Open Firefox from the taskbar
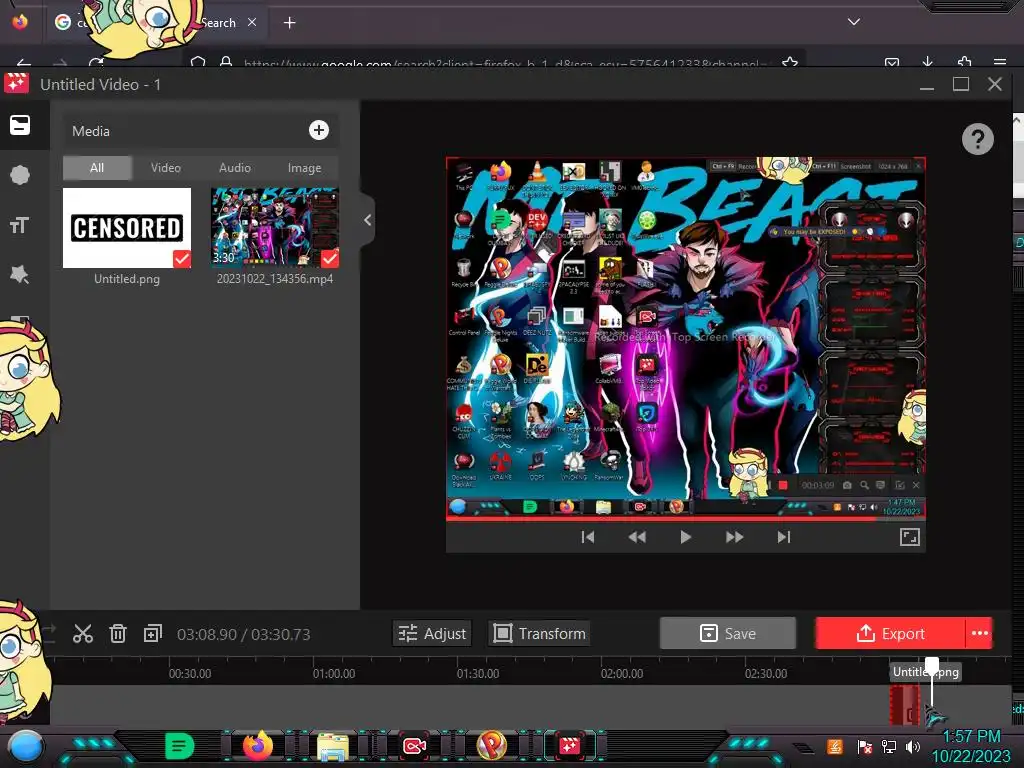This screenshot has height=768, width=1024. tap(257, 746)
